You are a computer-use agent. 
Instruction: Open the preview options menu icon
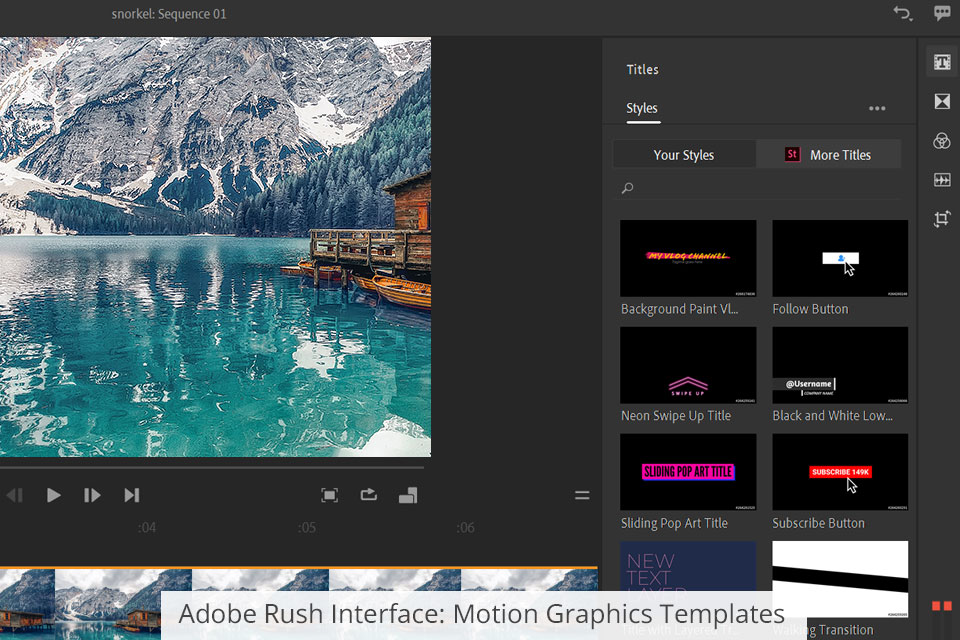pos(582,495)
